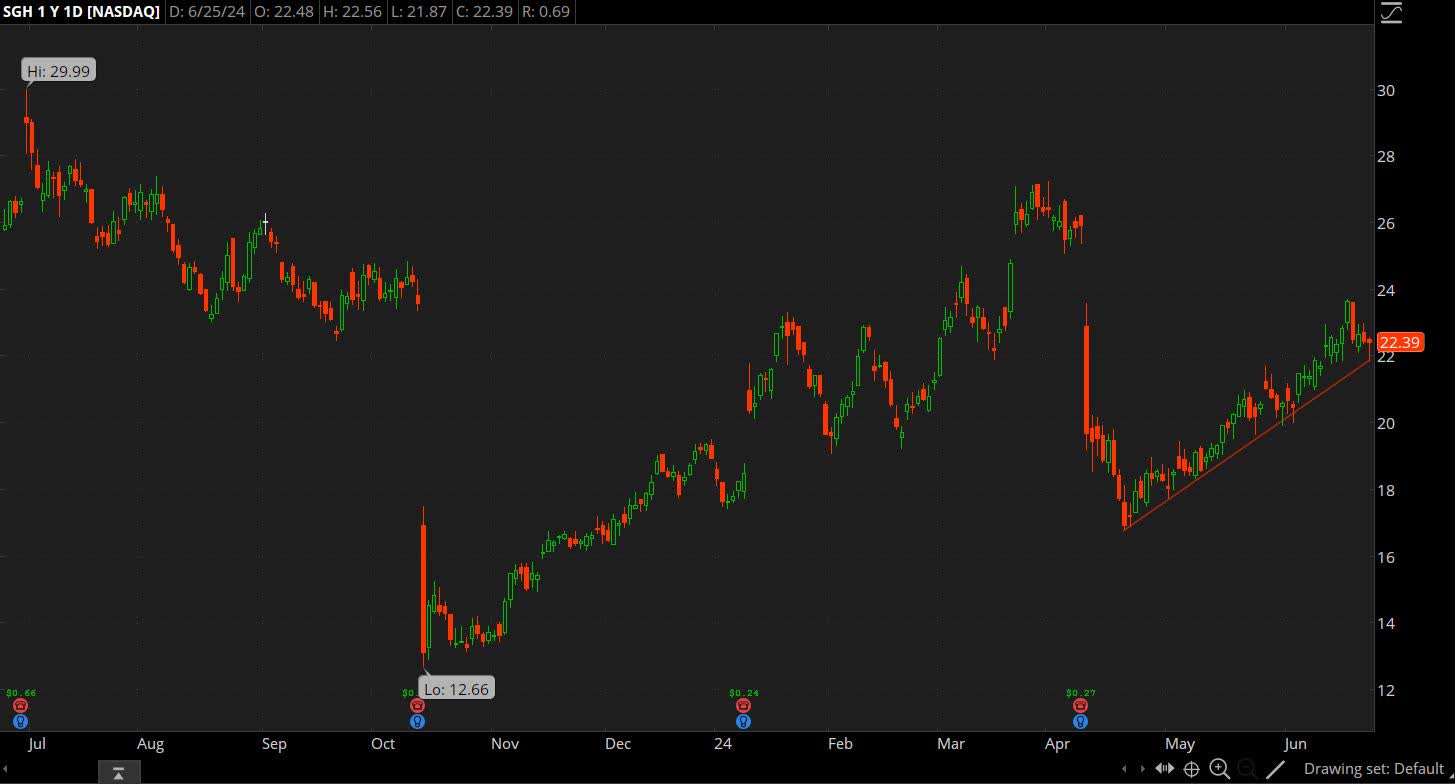
Task: Click the orange 22.39 price label on the axis
Action: coord(1399,342)
